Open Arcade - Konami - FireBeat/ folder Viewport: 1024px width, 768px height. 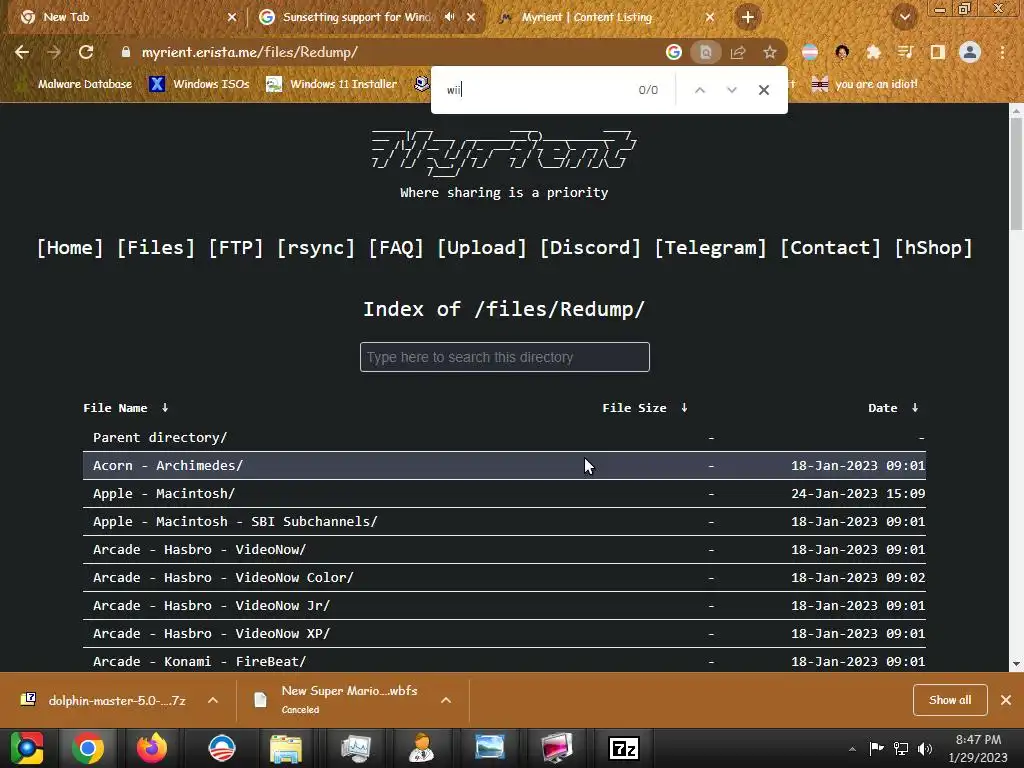click(199, 662)
